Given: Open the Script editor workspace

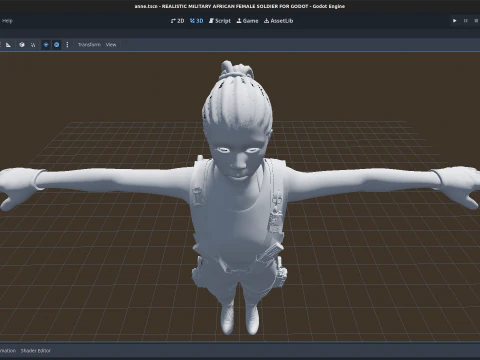Looking at the screenshot, I should (x=220, y=21).
